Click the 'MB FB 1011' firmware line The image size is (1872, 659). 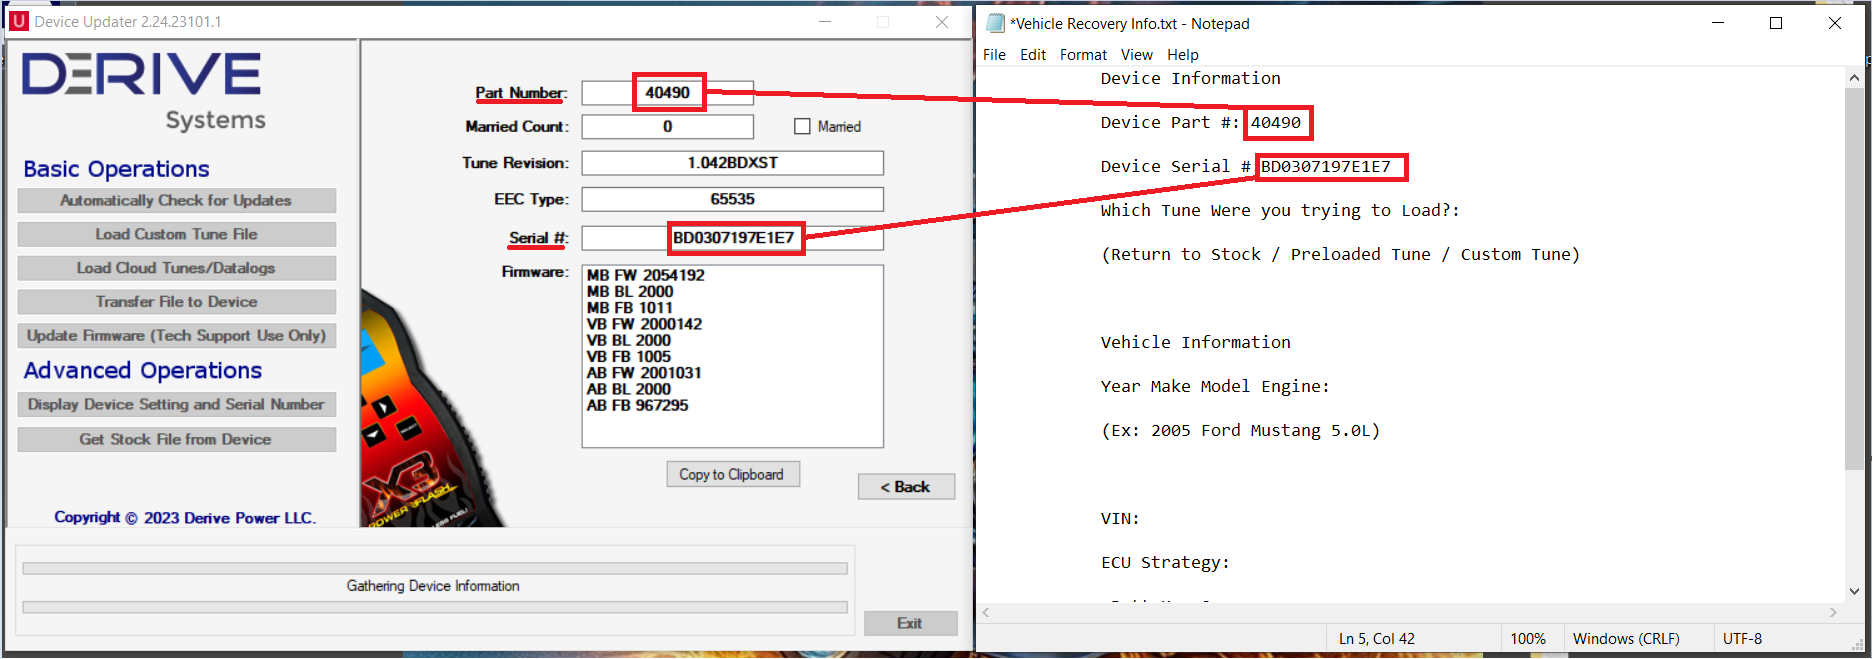click(629, 308)
